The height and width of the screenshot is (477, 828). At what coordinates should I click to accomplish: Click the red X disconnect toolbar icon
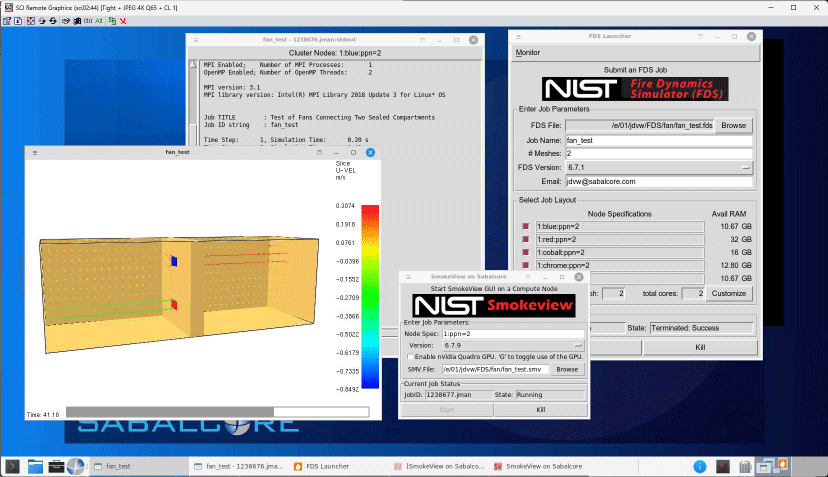point(122,19)
